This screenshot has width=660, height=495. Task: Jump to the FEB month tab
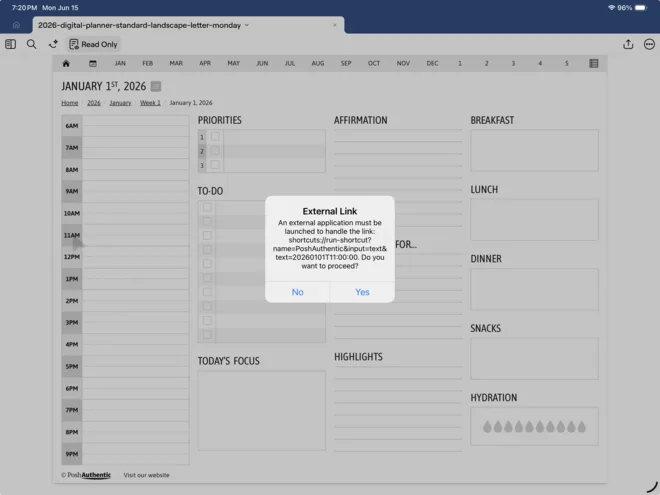(147, 64)
